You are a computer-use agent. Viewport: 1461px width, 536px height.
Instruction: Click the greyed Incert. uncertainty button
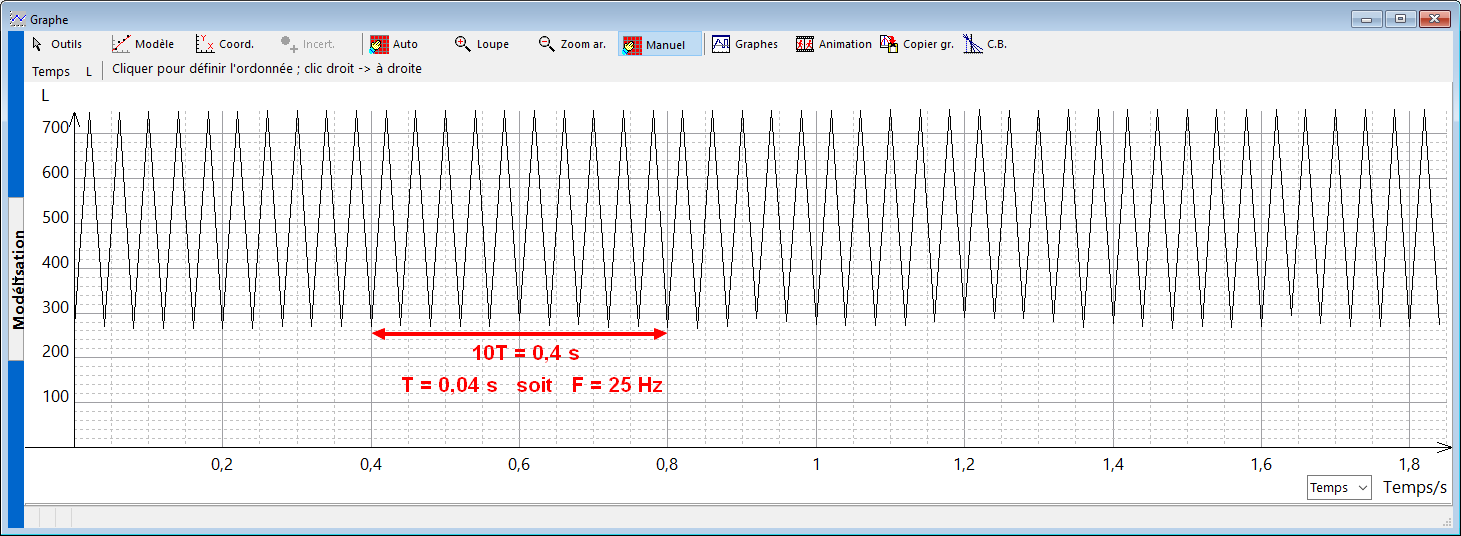coord(308,44)
